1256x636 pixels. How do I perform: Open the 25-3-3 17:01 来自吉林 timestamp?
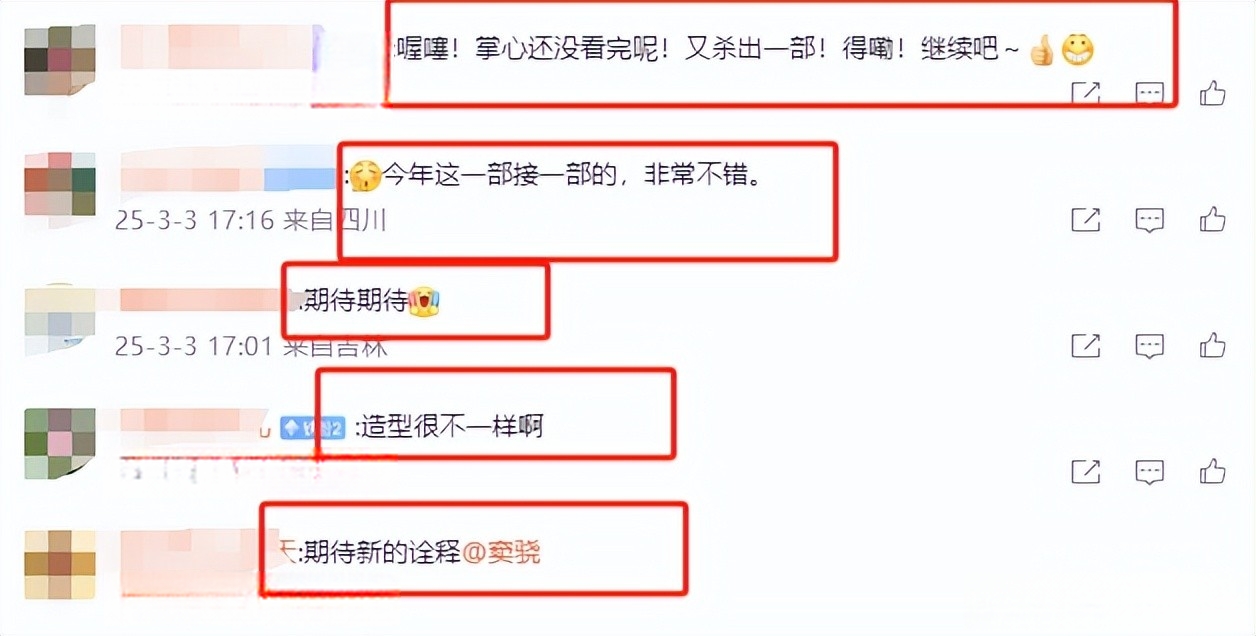[x=251, y=346]
